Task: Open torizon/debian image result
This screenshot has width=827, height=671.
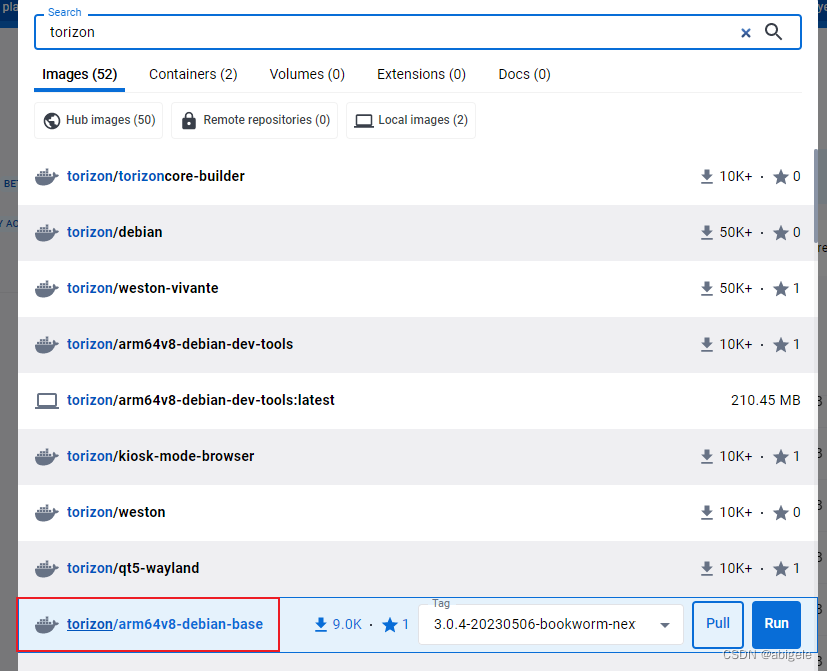Action: pyautogui.click(x=114, y=232)
